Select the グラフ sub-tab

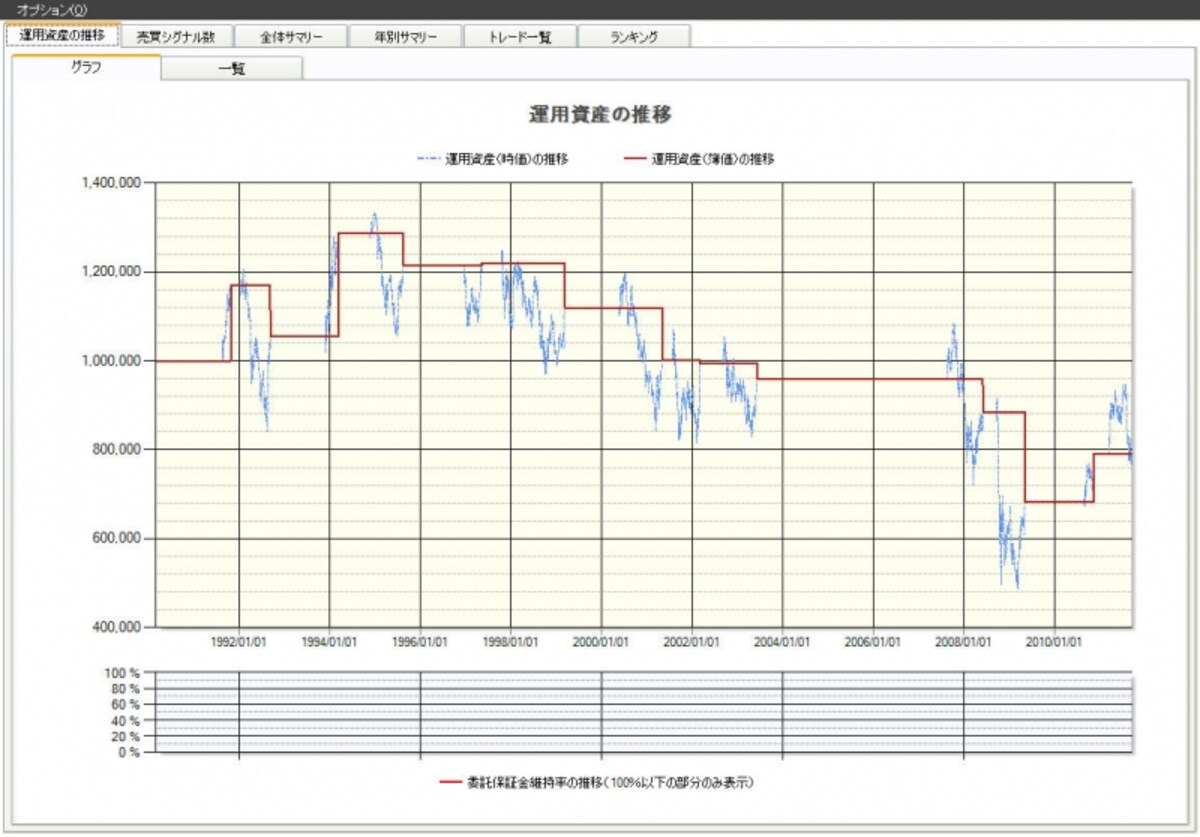coord(86,68)
